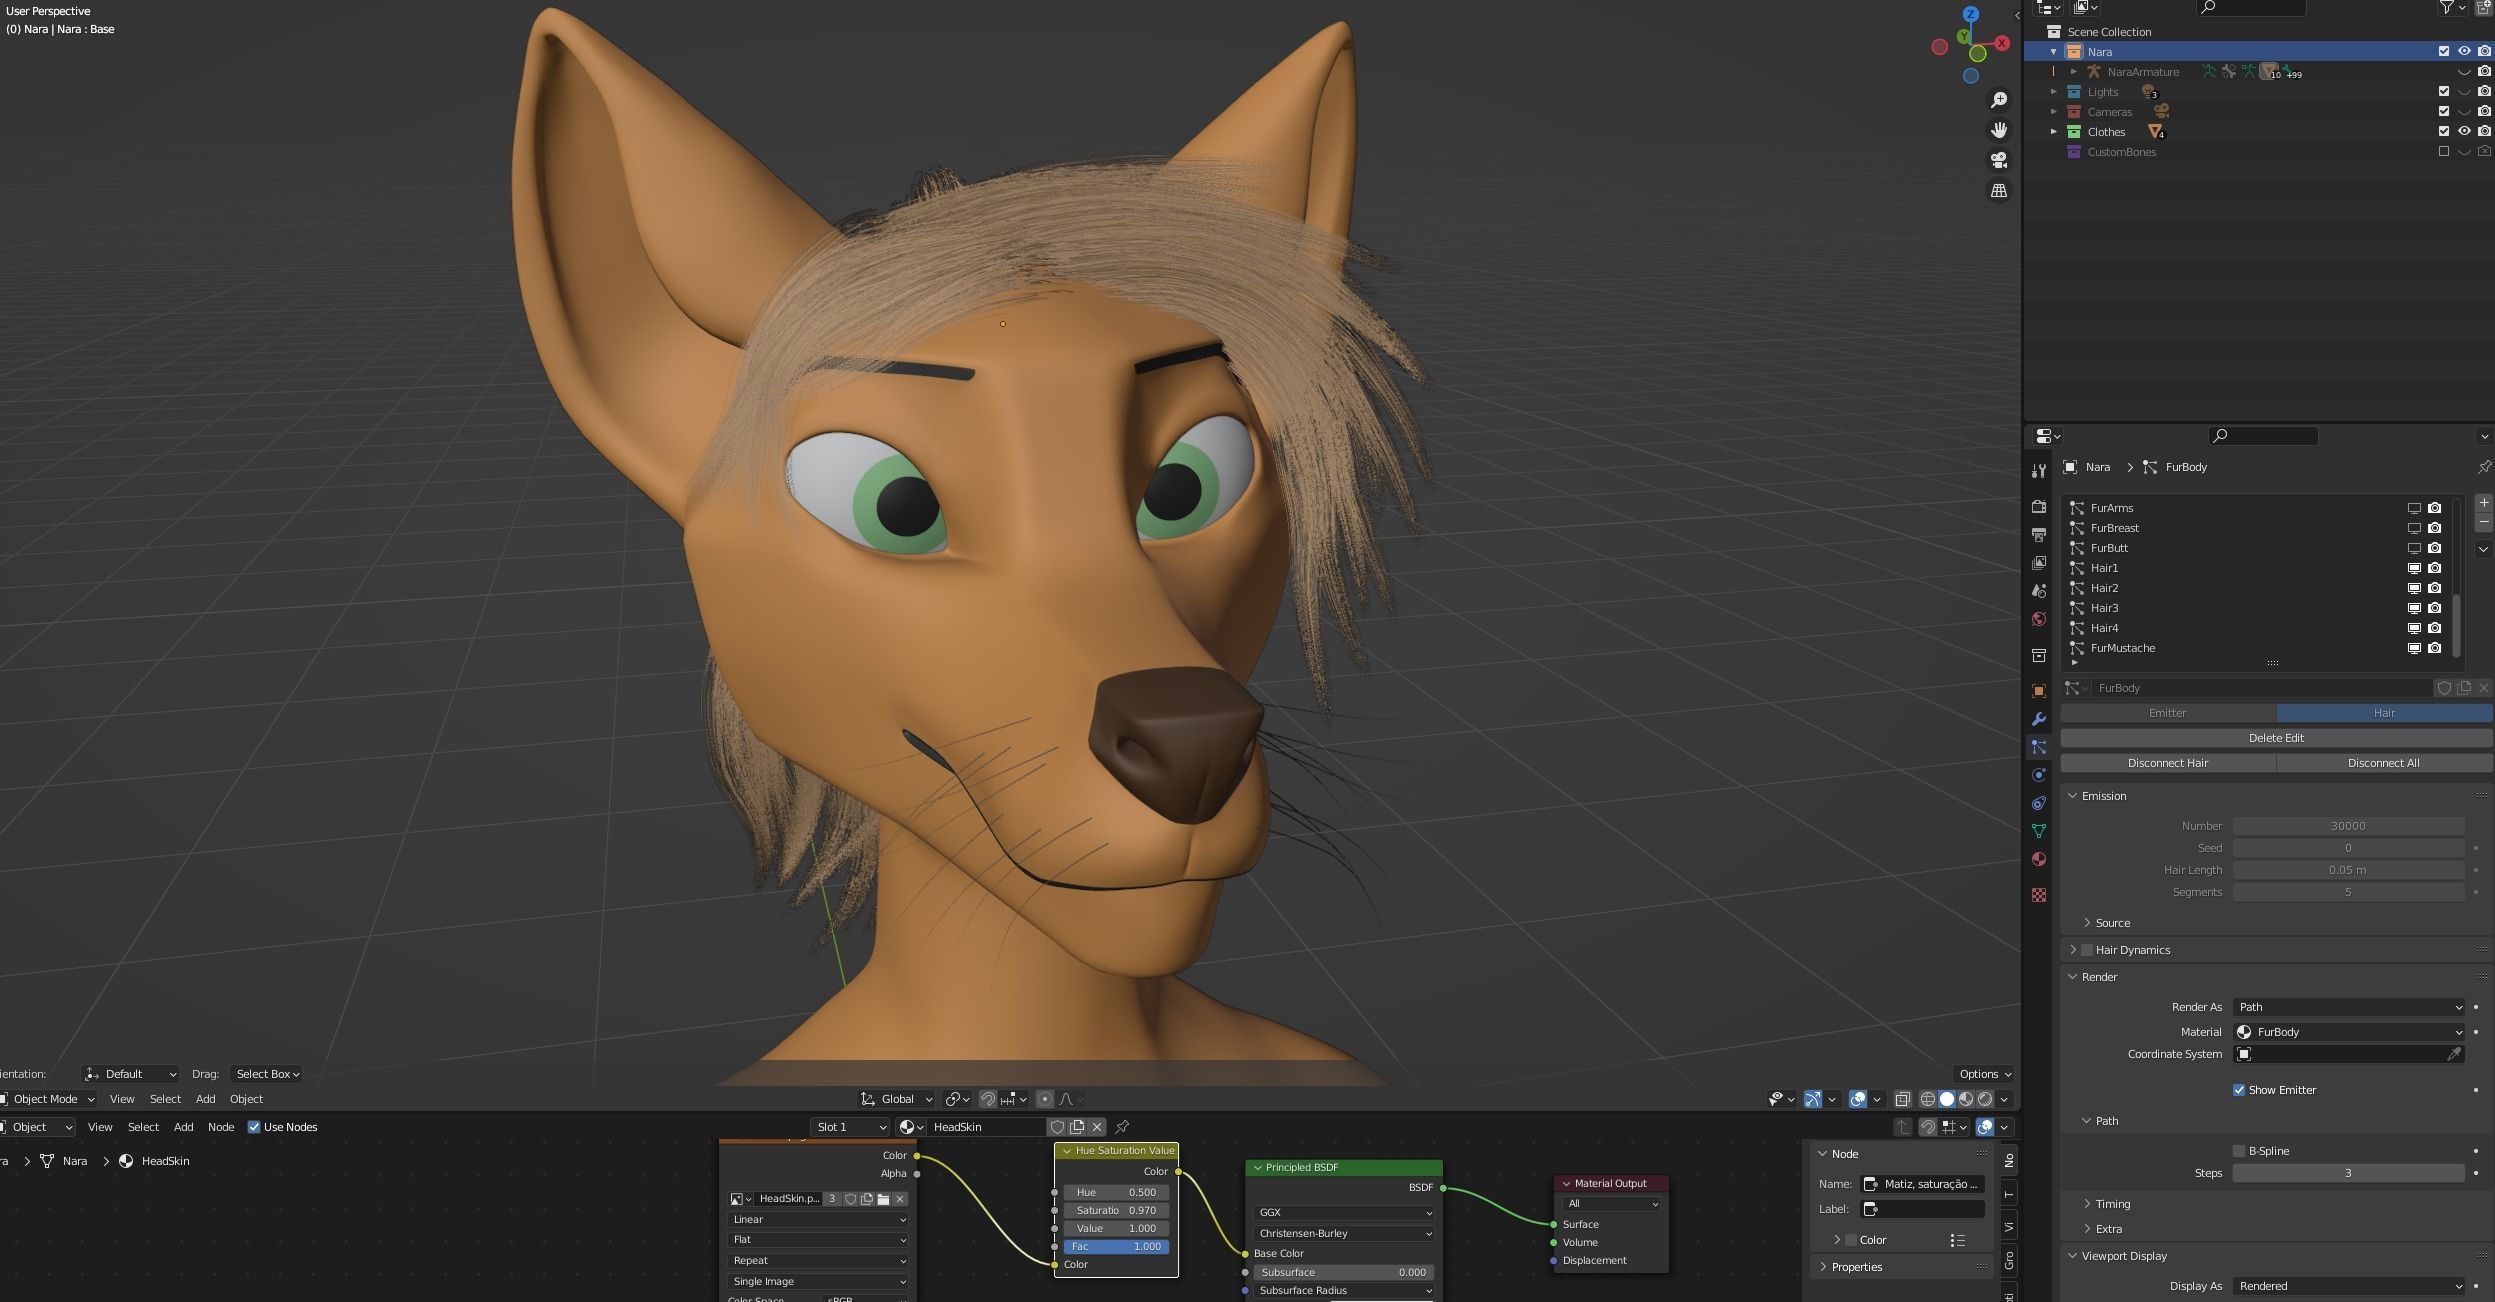
Task: Switch perspective/orthographic with the grid icon
Action: point(1998,190)
